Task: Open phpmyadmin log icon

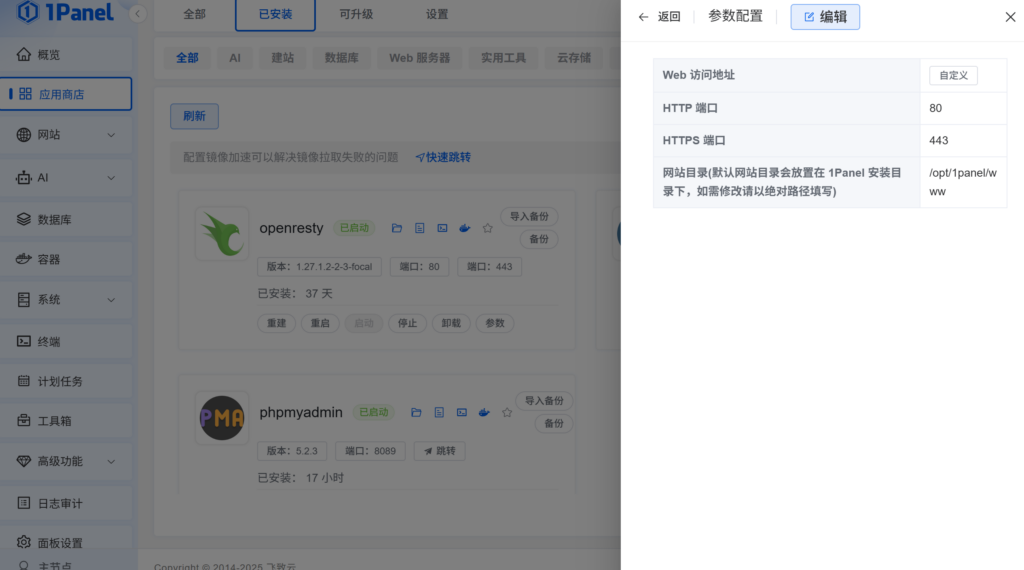Action: tap(439, 413)
